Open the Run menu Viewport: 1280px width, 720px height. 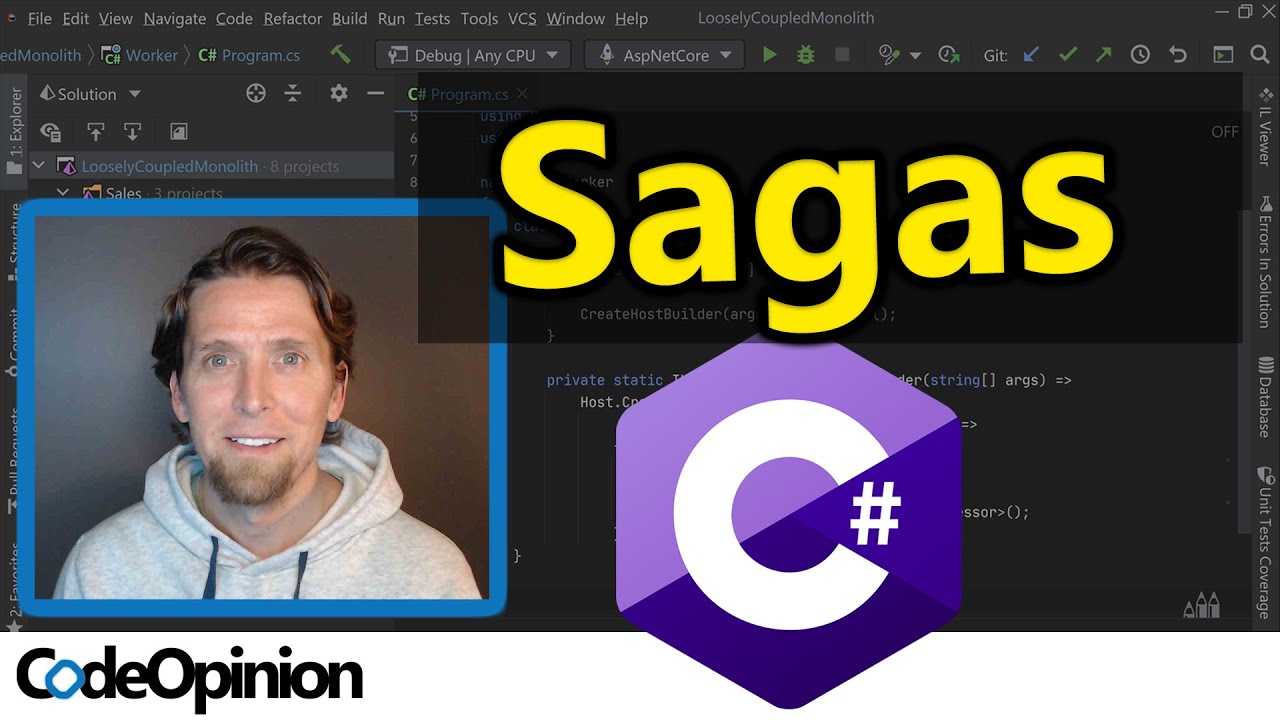click(391, 18)
